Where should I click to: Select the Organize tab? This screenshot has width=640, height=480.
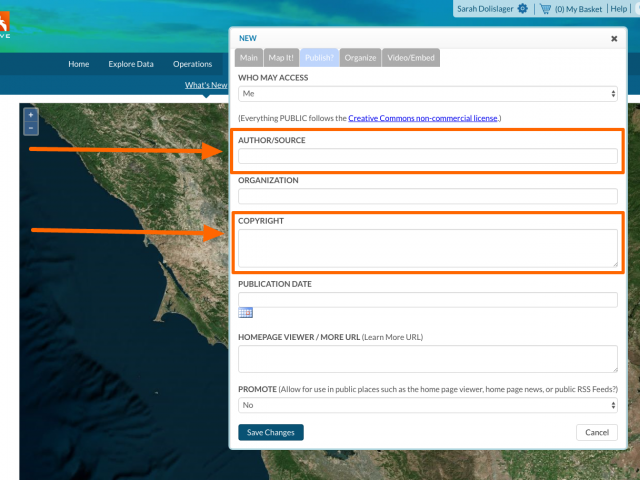(360, 58)
